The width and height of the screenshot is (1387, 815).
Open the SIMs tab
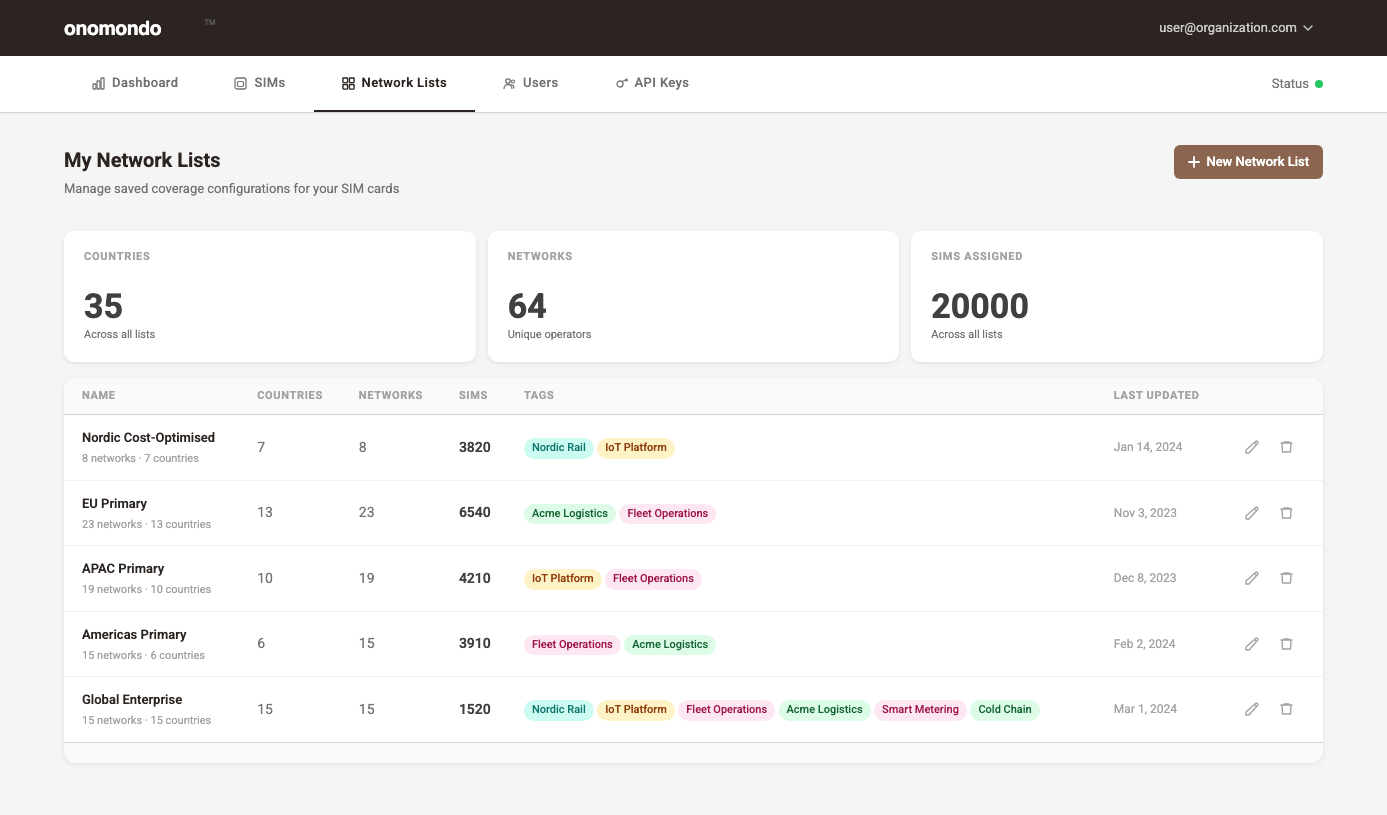(x=260, y=83)
